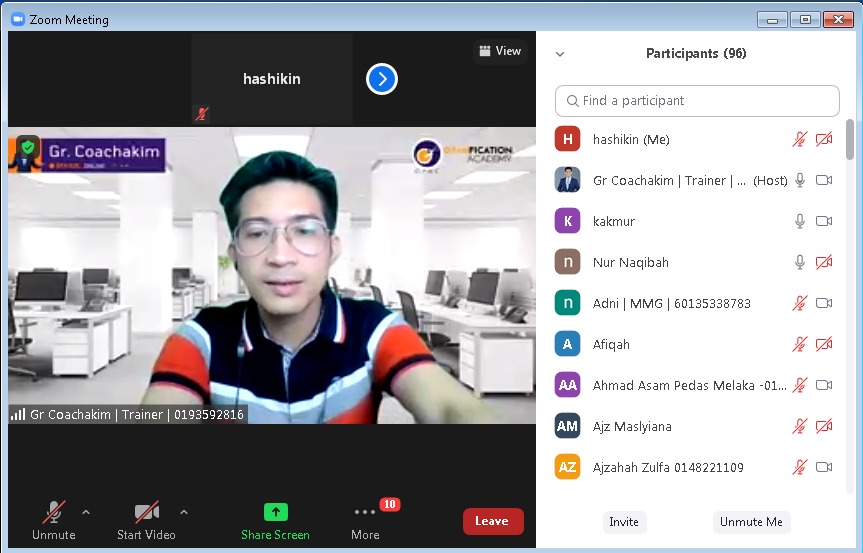Click Nur Naqibah camera-off icon
The image size is (863, 553).
tap(824, 262)
